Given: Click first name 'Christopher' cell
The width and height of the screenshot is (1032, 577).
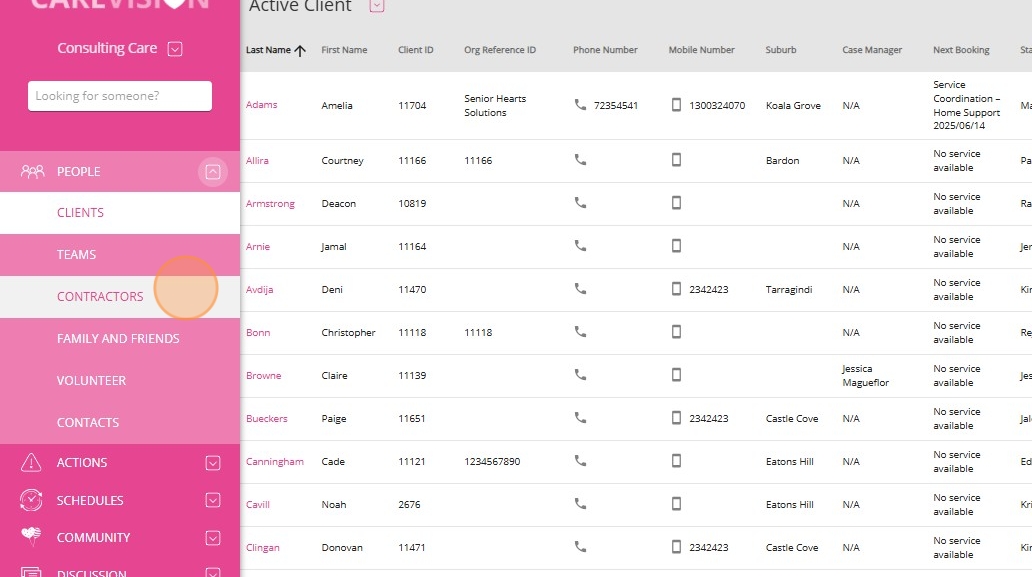Looking at the screenshot, I should pyautogui.click(x=348, y=333).
